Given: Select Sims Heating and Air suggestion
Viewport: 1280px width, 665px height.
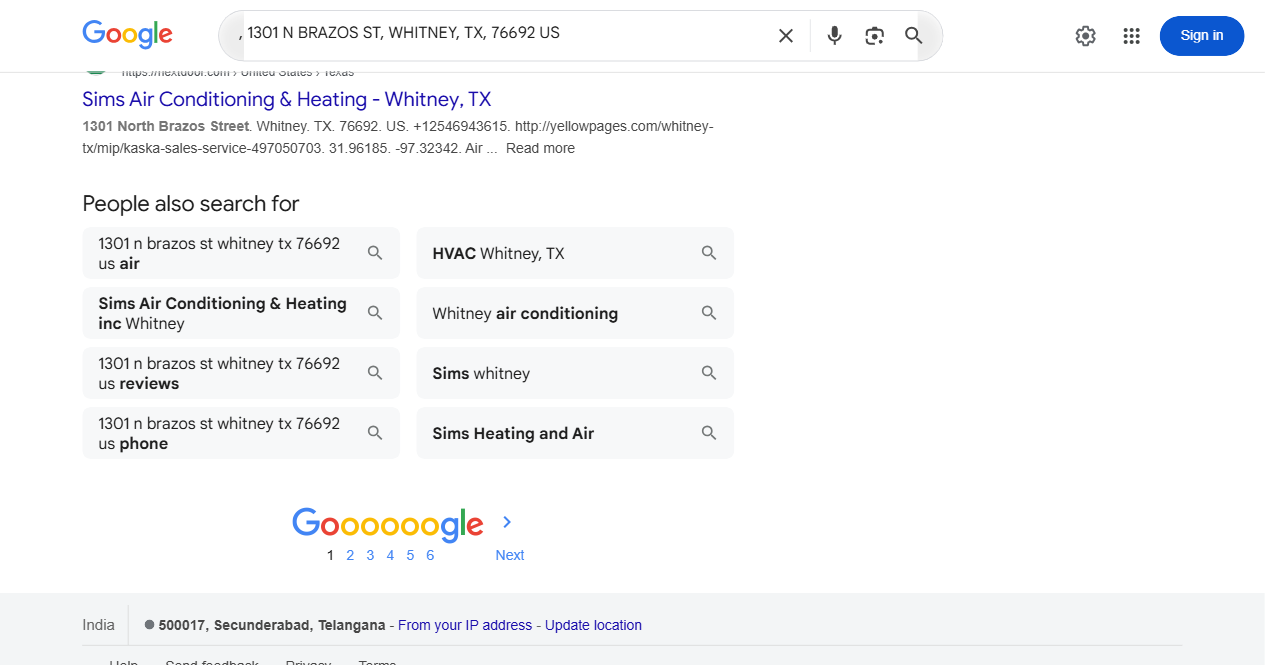Looking at the screenshot, I should coord(575,433).
